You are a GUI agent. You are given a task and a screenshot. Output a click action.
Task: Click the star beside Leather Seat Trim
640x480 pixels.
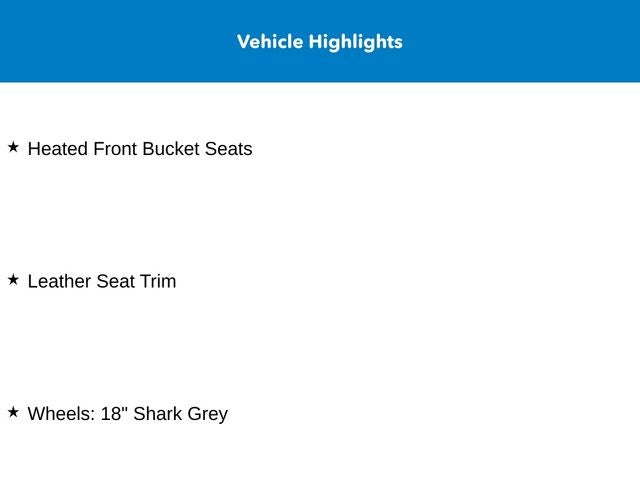point(13,280)
